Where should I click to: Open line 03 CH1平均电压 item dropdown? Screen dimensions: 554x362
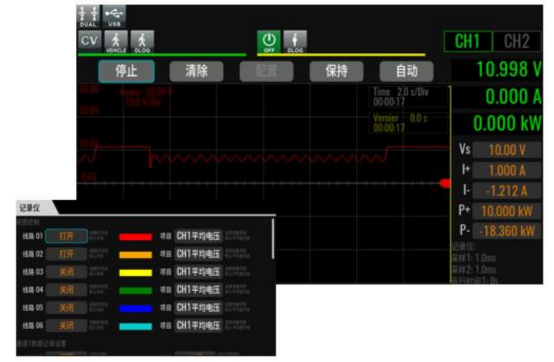pyautogui.click(x=199, y=272)
